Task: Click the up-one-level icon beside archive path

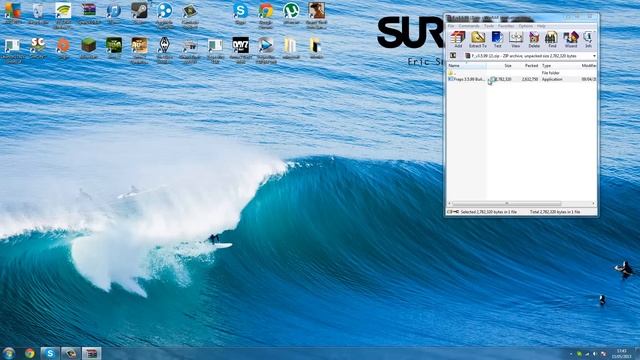Action: click(x=453, y=56)
